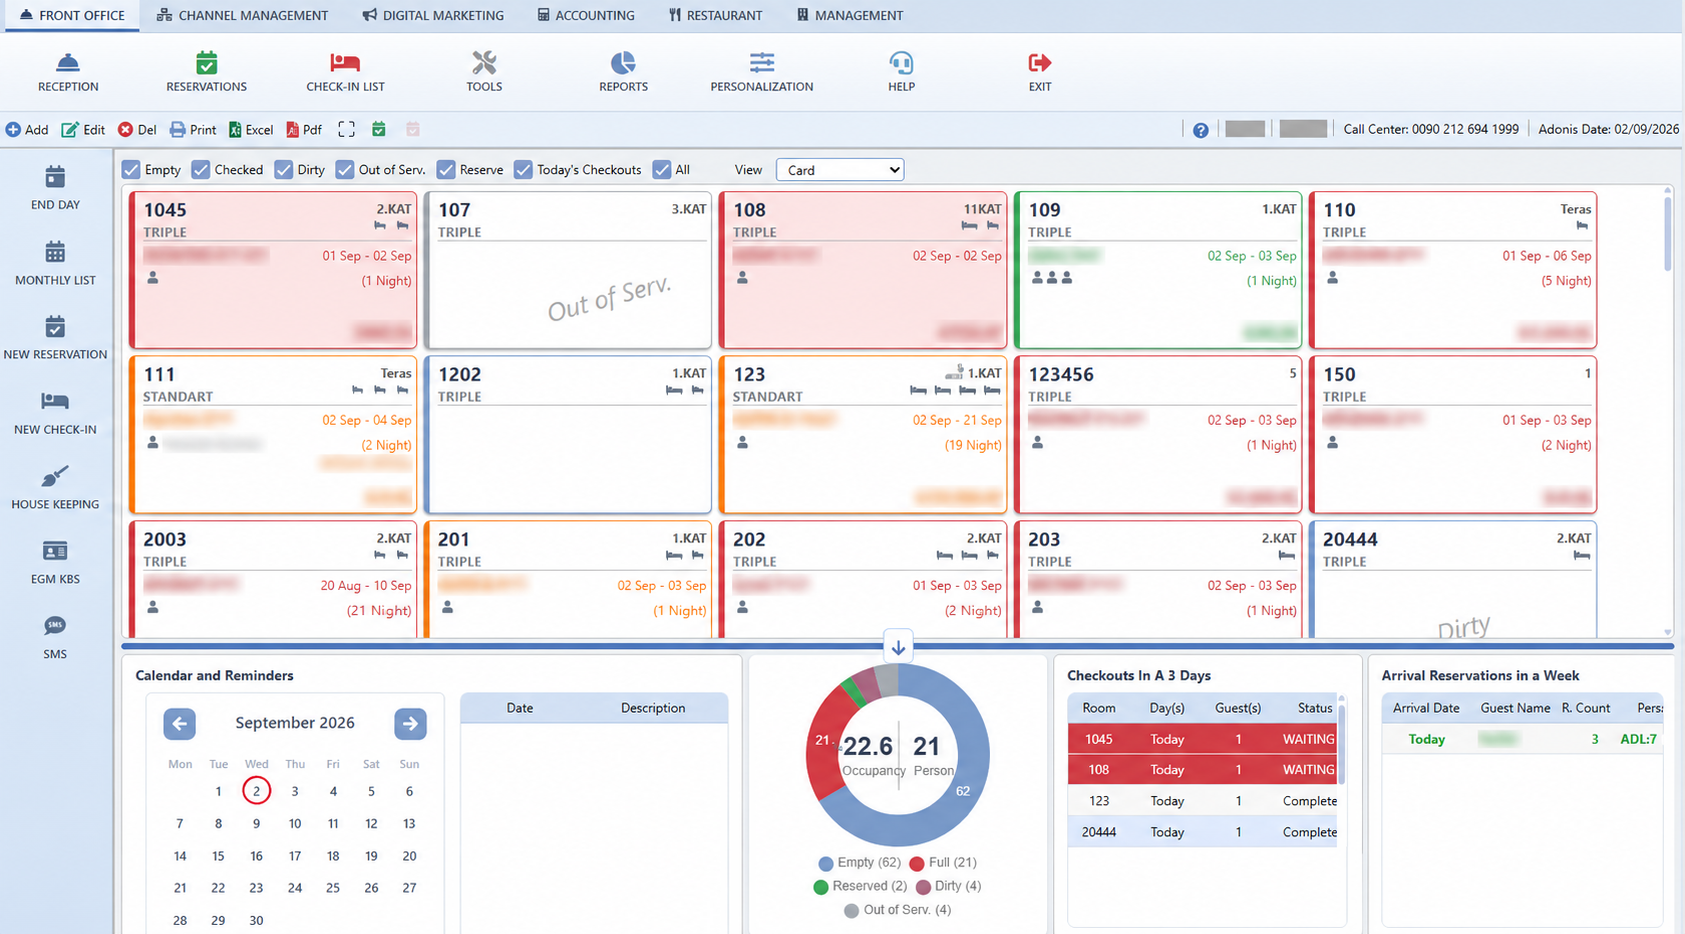The image size is (1685, 934).
Task: Export with the Excel button
Action: click(x=251, y=129)
